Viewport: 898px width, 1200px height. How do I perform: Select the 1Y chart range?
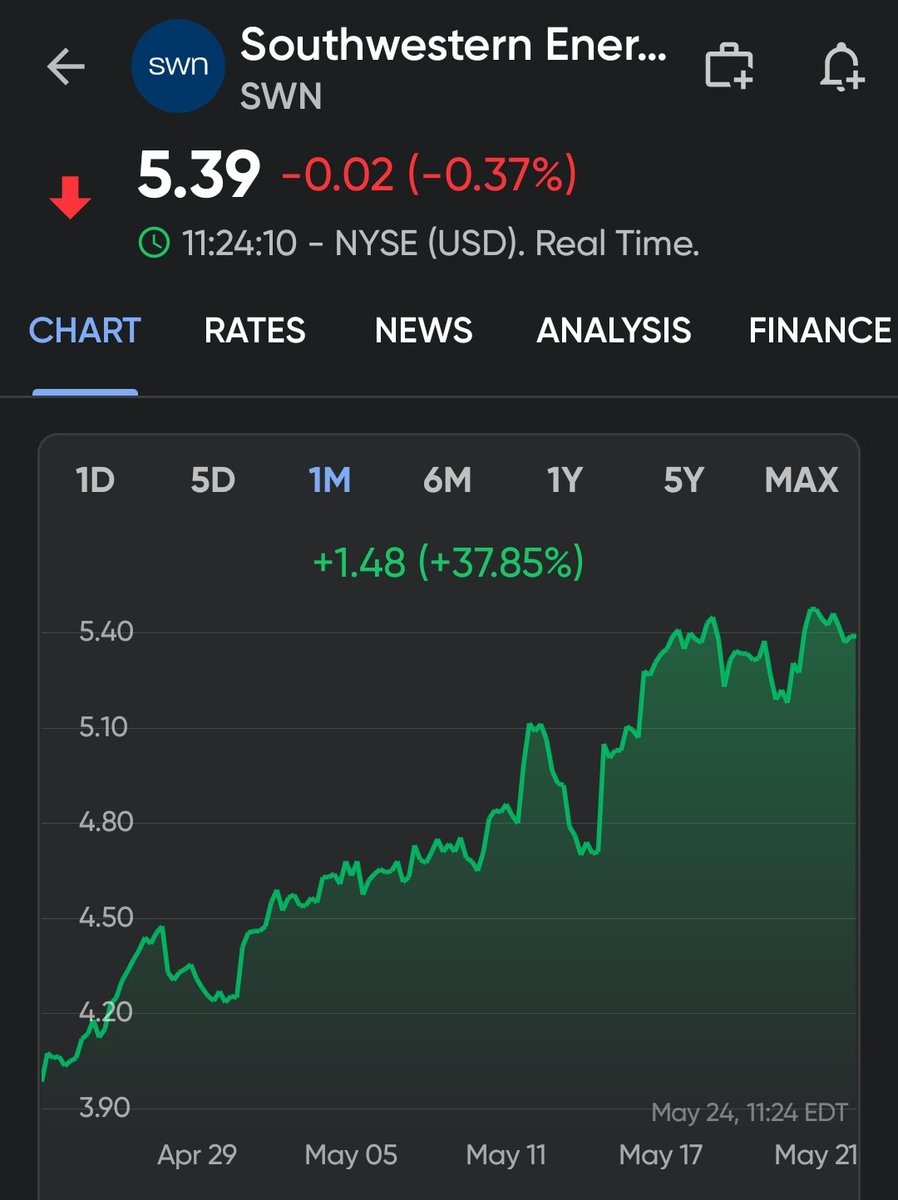(x=565, y=481)
